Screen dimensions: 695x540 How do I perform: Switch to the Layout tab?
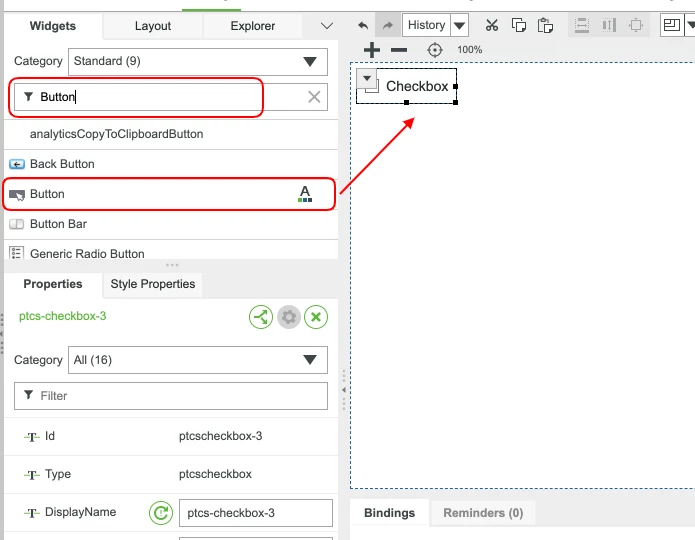click(152, 26)
